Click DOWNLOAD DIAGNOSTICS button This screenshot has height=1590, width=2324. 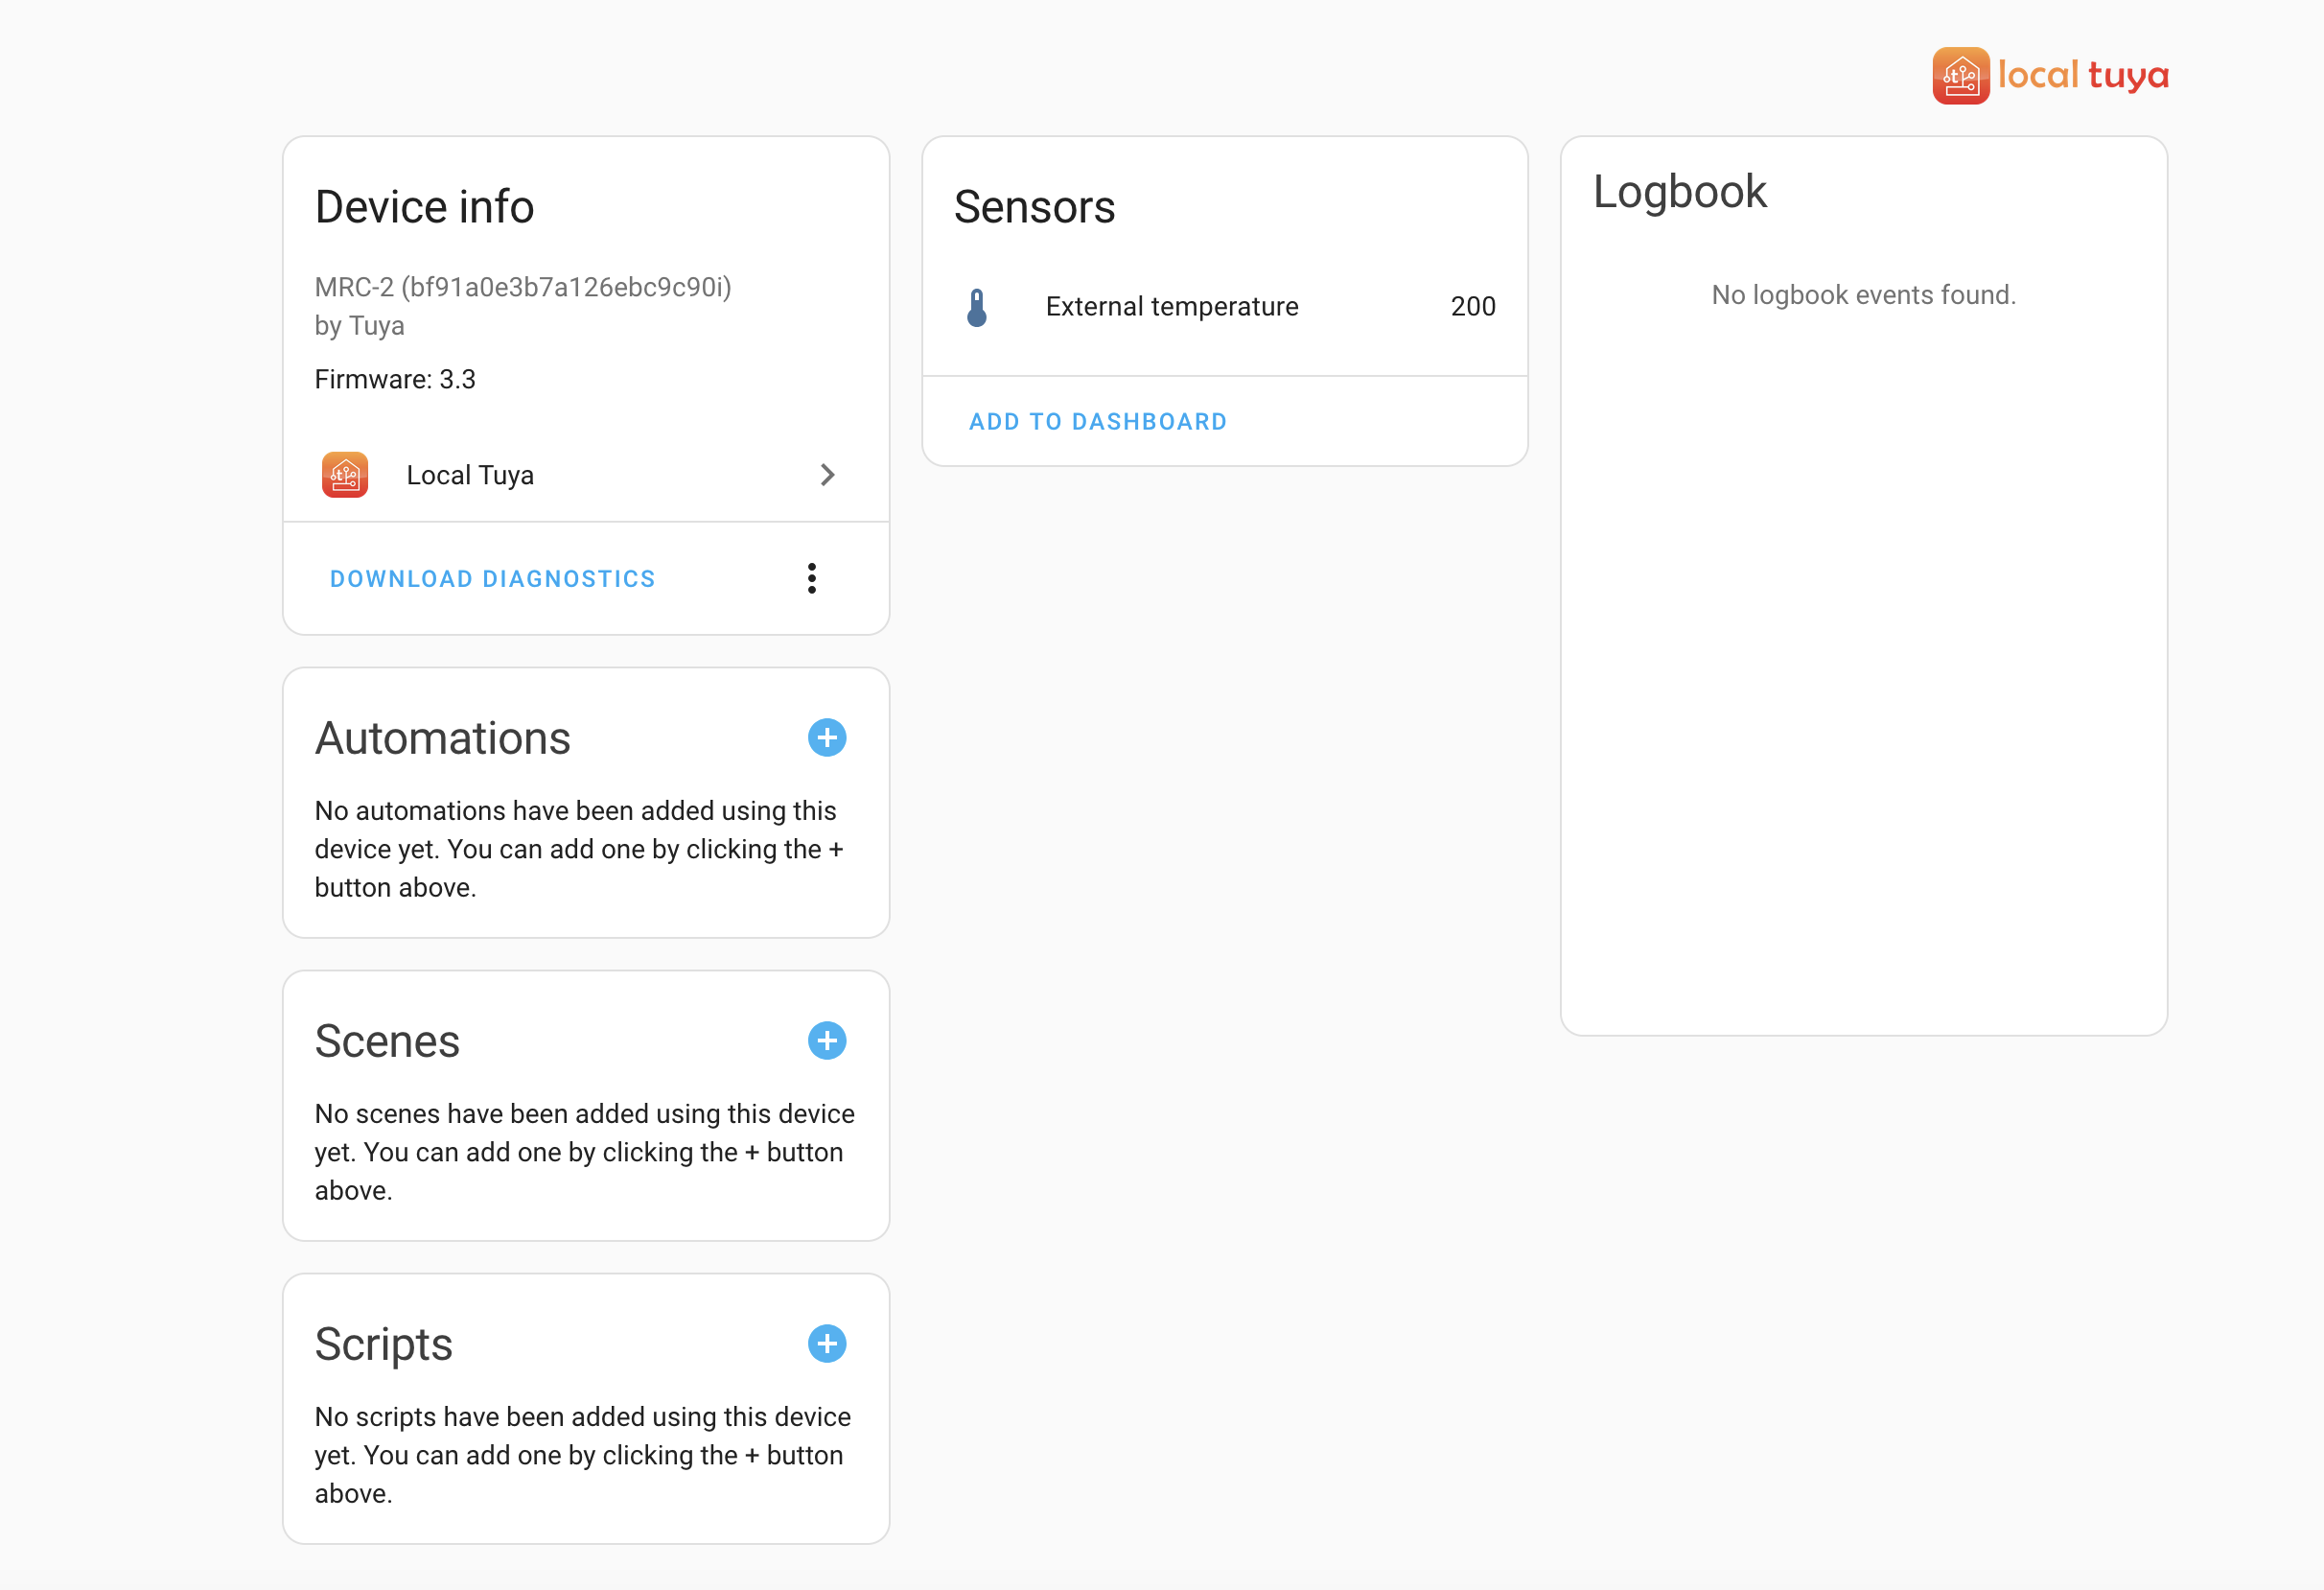pyautogui.click(x=492, y=579)
